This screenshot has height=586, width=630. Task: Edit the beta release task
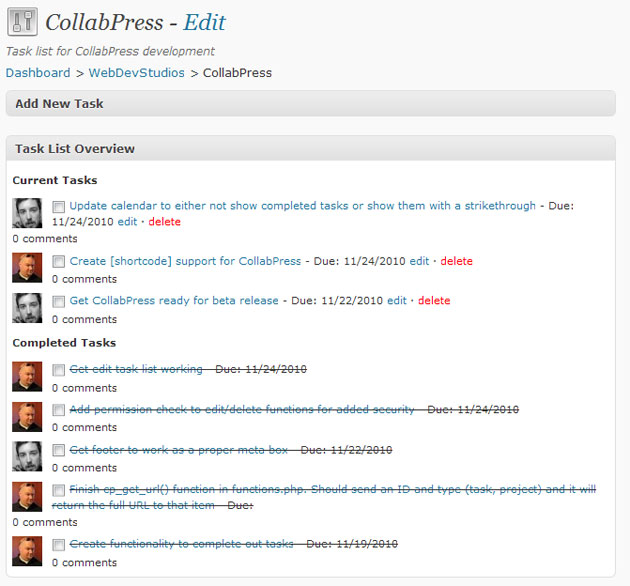(x=397, y=301)
